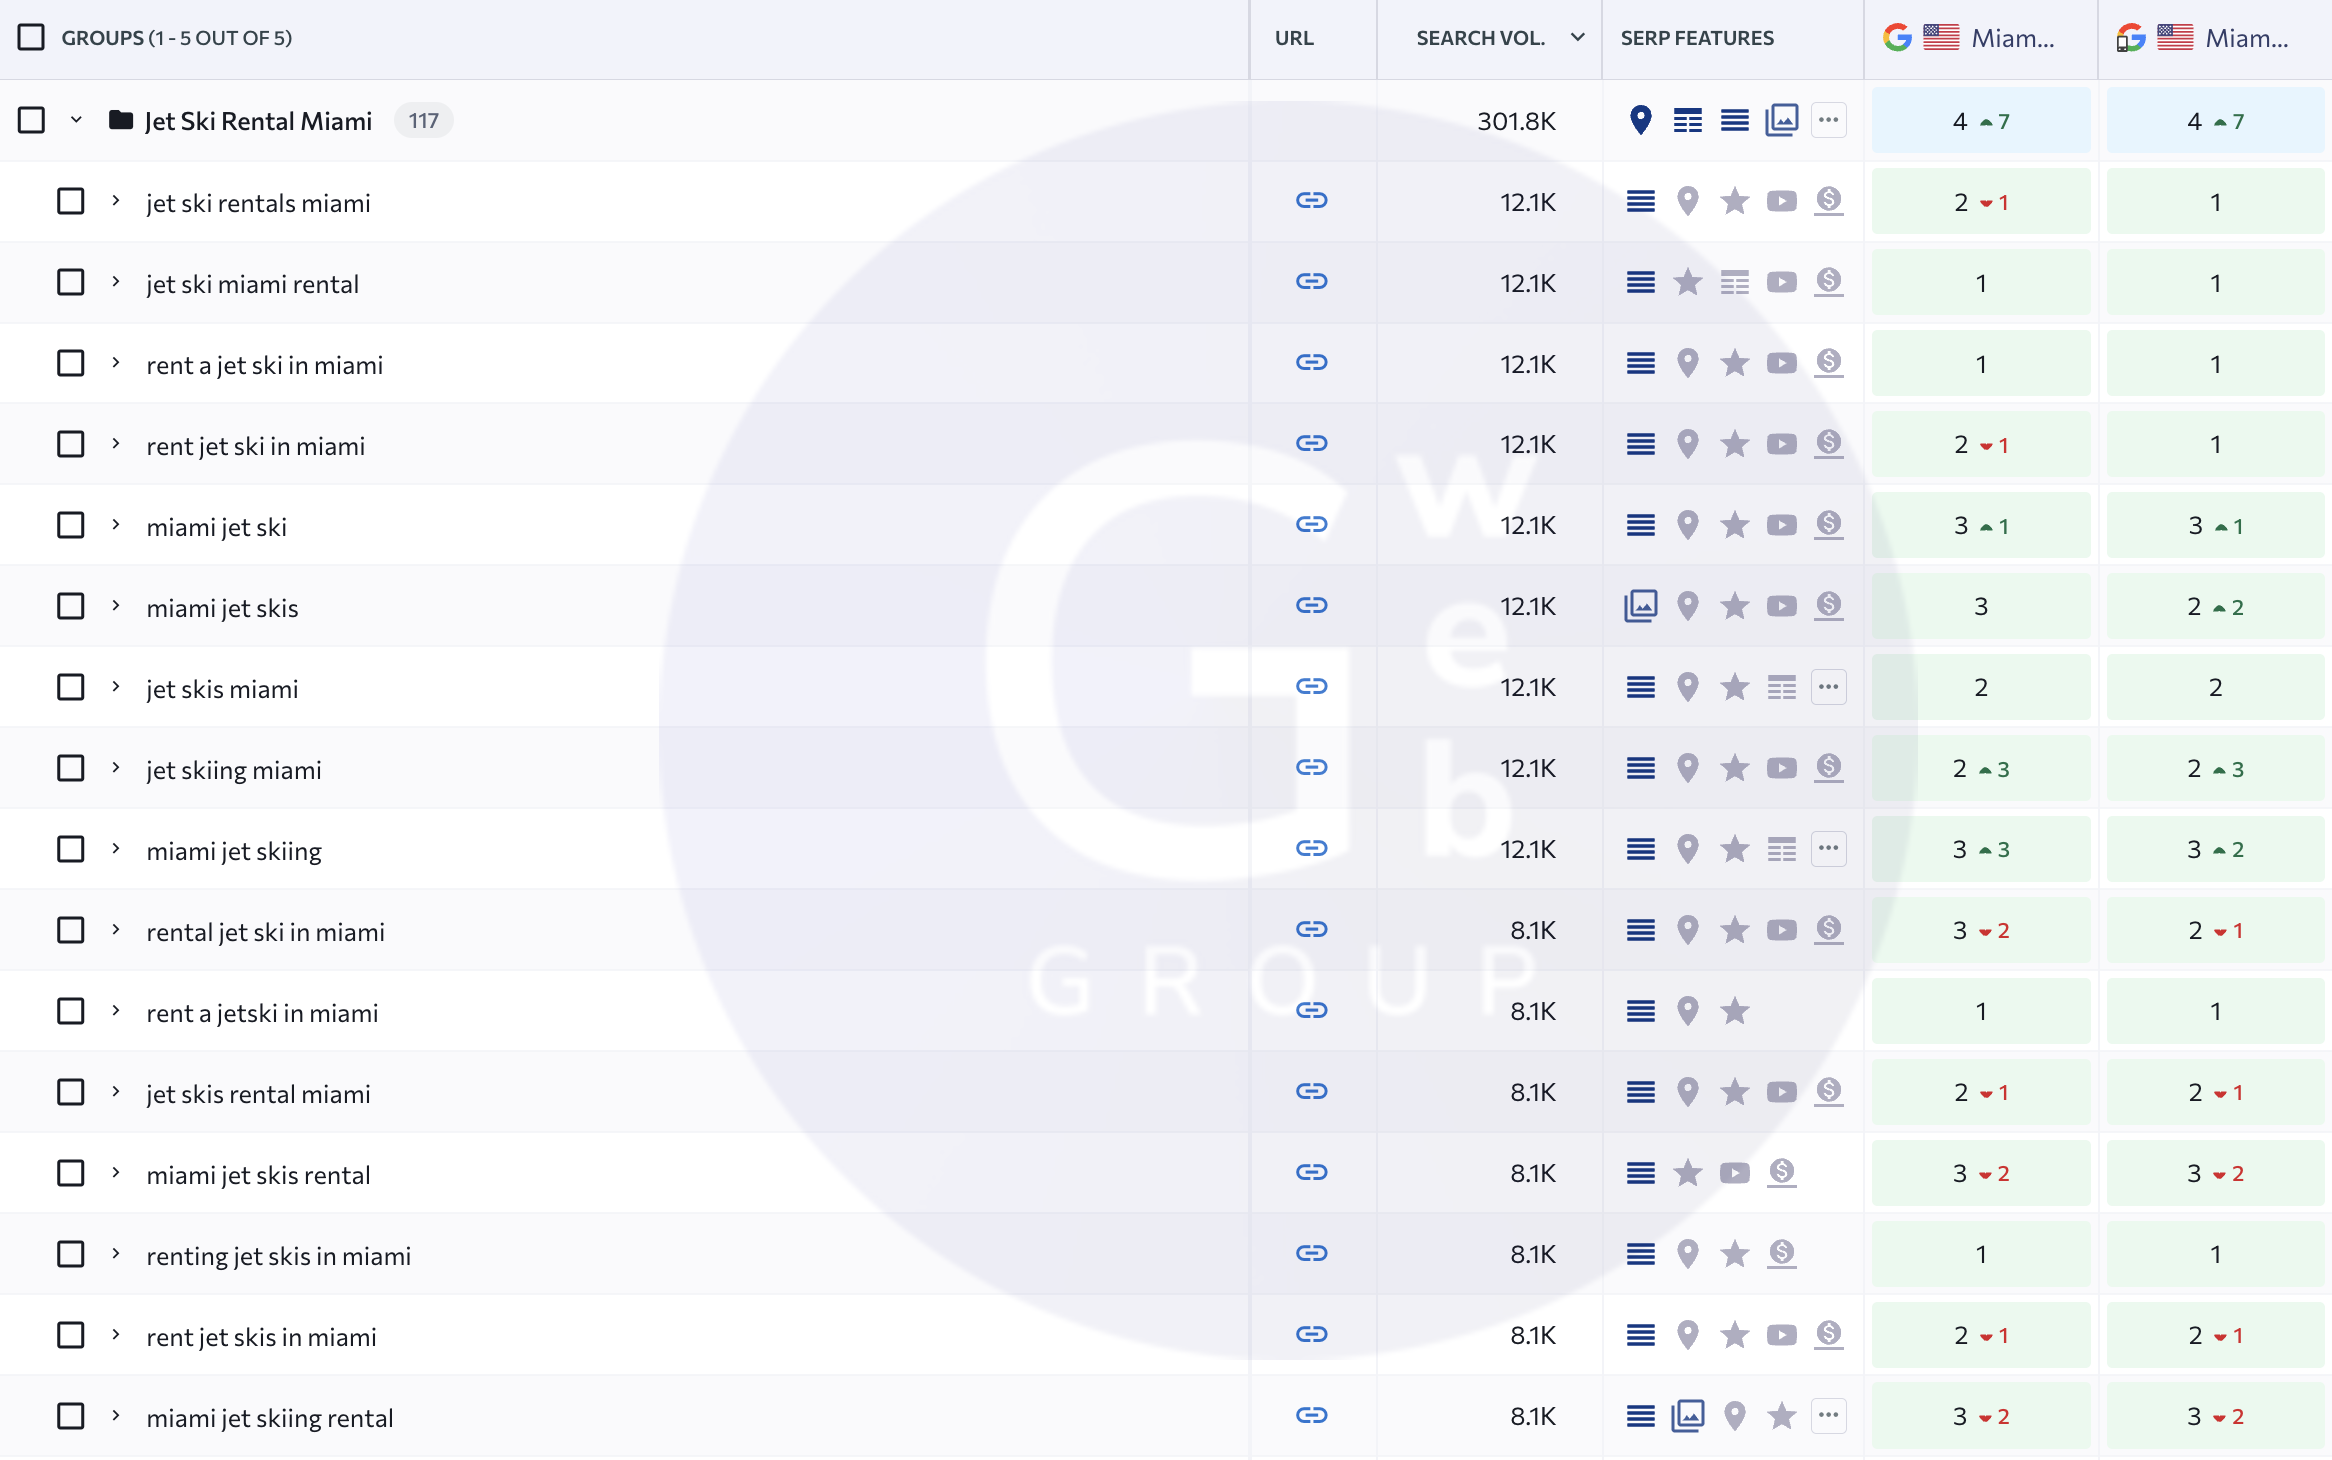
Task: Click the Jet Ski Rental Miami folder icon
Action: pyautogui.click(x=121, y=120)
